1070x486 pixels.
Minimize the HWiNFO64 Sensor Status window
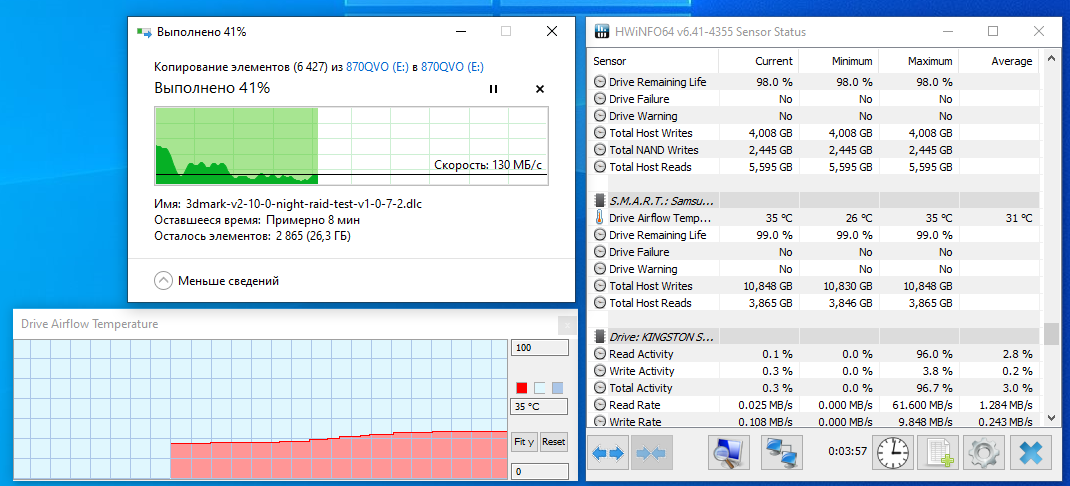(949, 31)
